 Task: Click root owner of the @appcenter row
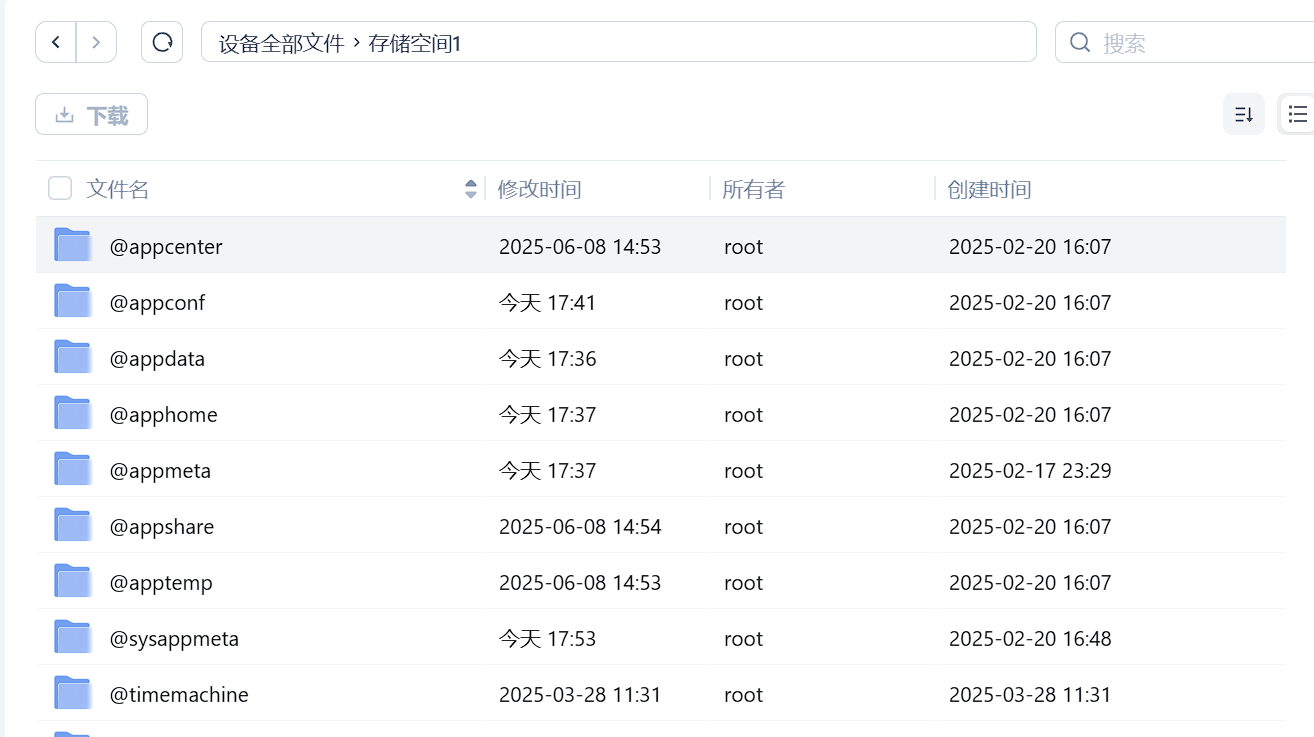(x=743, y=246)
